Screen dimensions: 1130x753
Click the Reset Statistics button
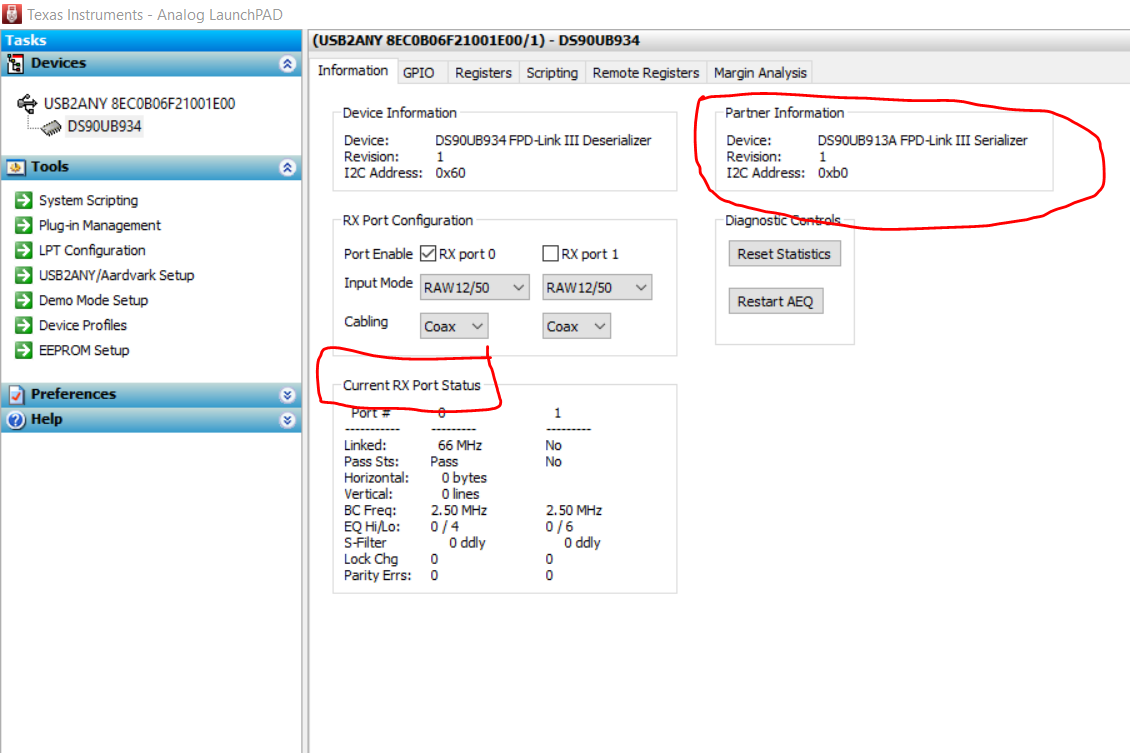point(784,254)
